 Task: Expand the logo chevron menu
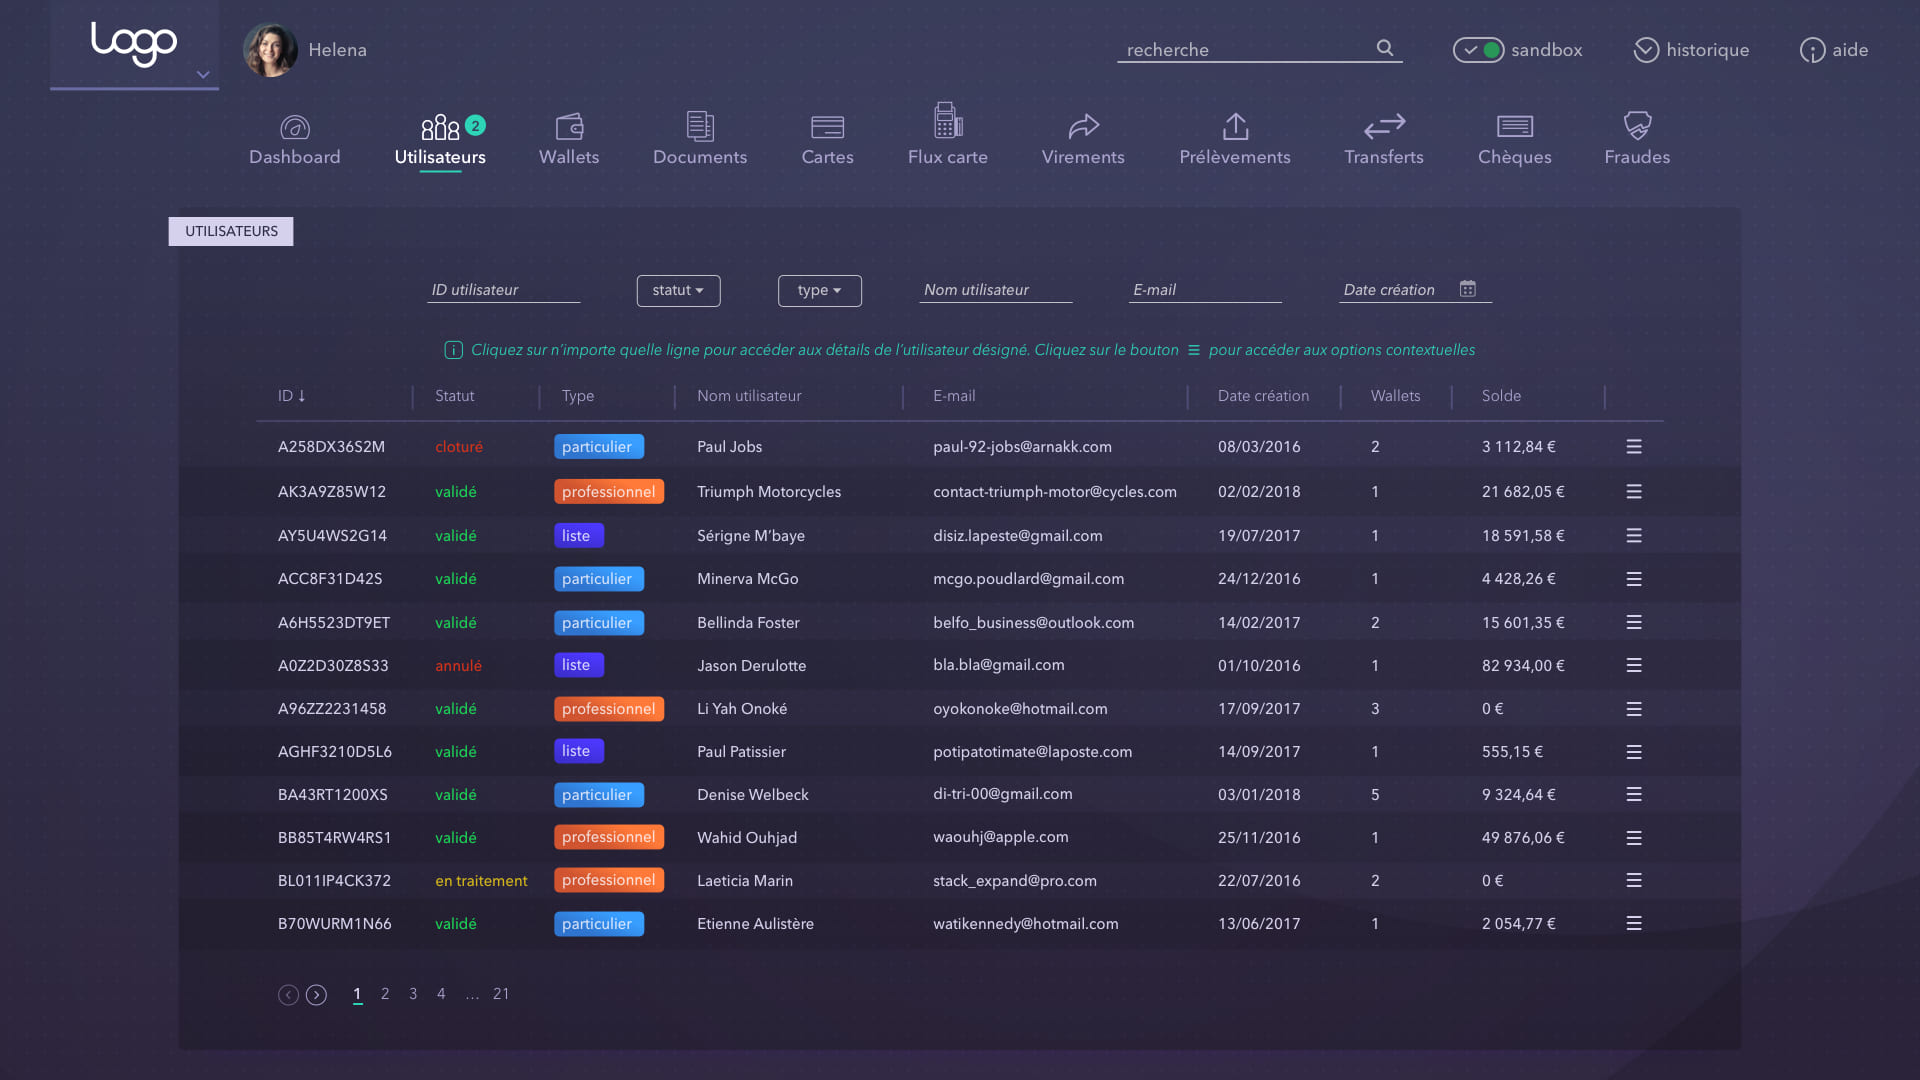click(203, 75)
